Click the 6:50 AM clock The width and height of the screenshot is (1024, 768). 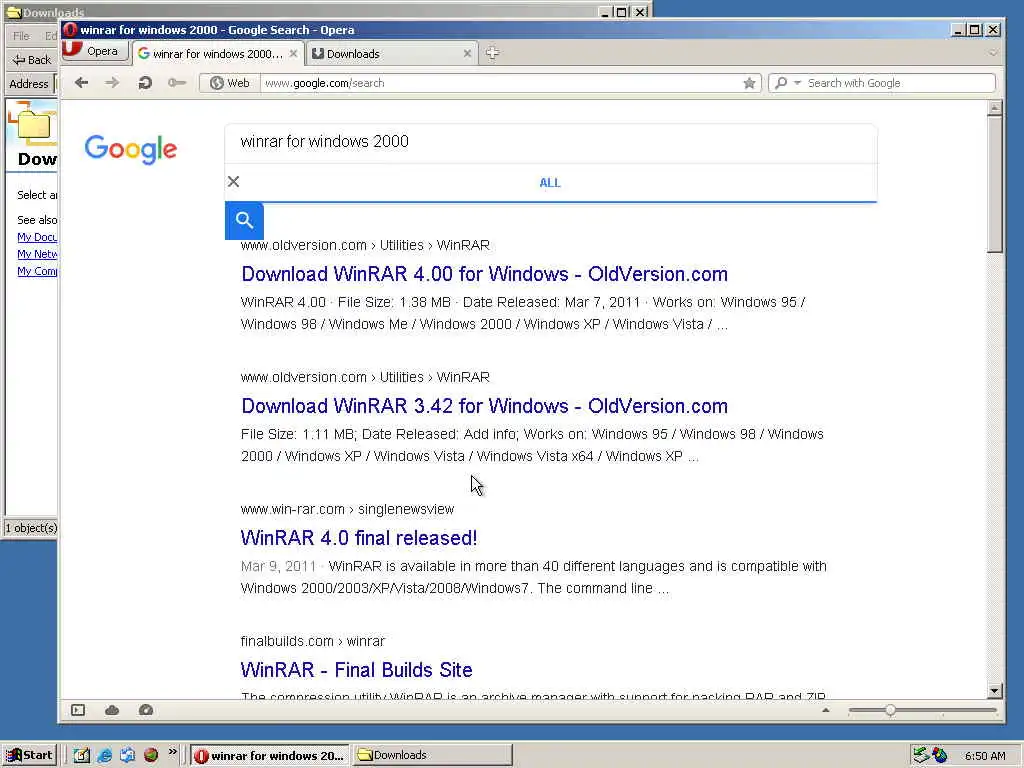coord(985,756)
